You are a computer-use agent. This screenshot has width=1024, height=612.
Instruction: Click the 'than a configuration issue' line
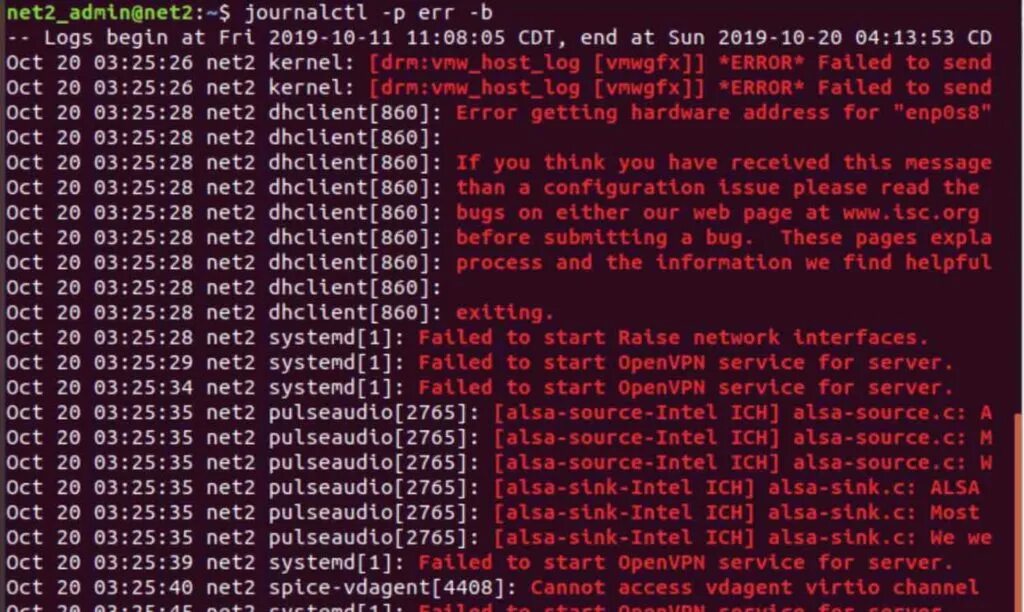click(492, 187)
